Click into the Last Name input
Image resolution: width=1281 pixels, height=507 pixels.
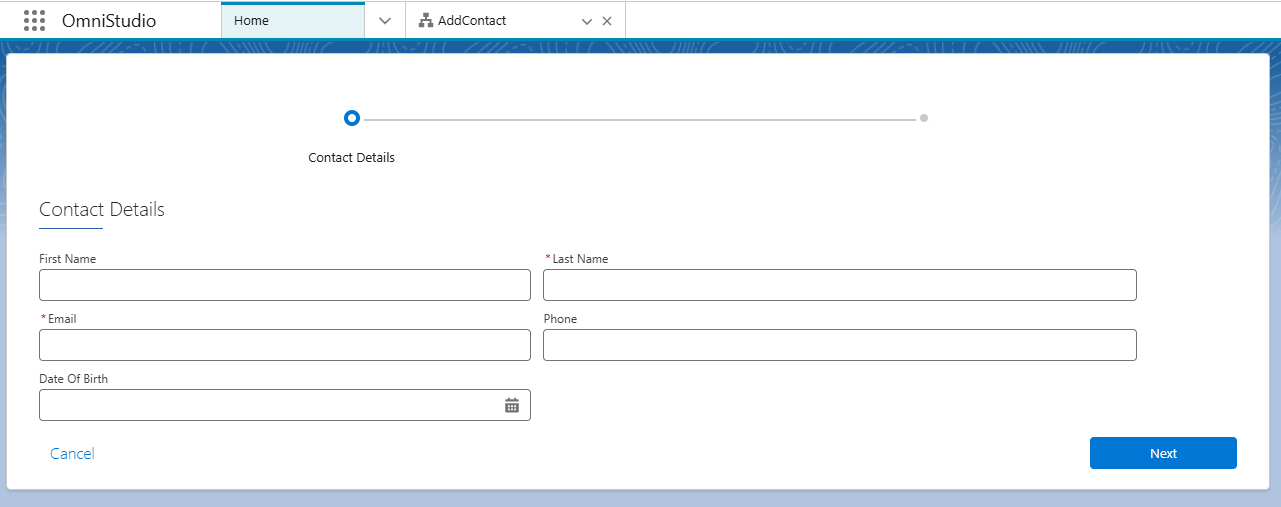tap(839, 285)
